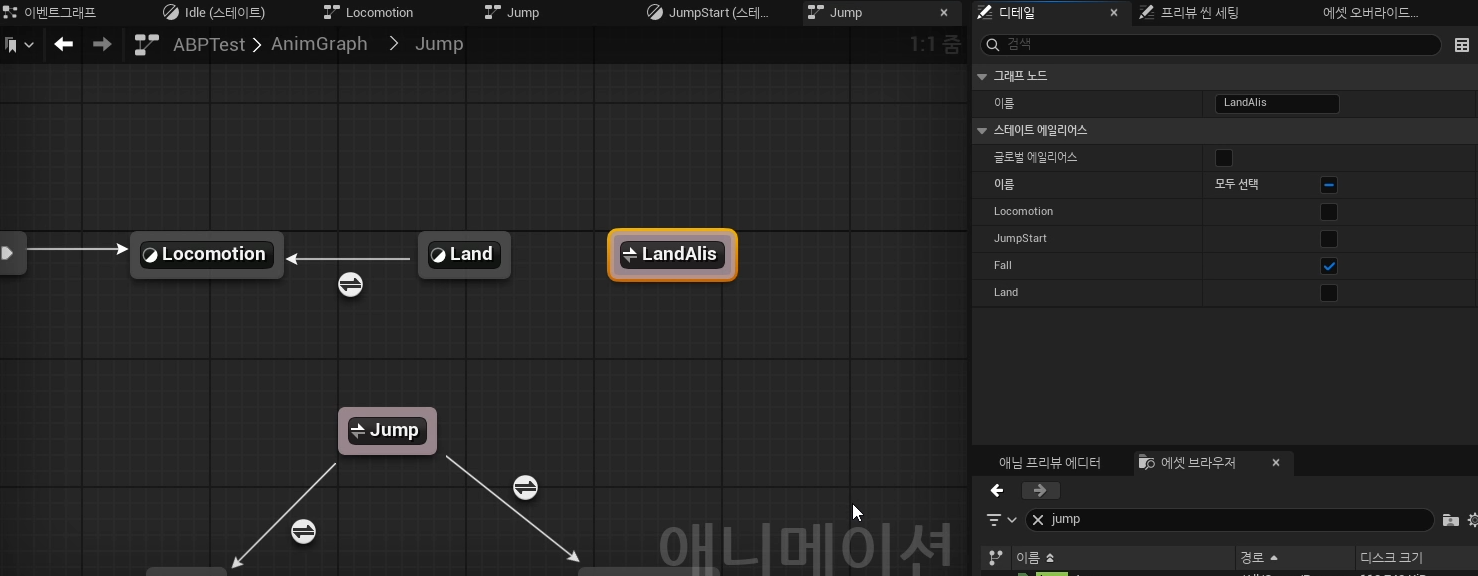Sort assets by 이름 column
The image size is (1478, 576).
coord(1035,558)
